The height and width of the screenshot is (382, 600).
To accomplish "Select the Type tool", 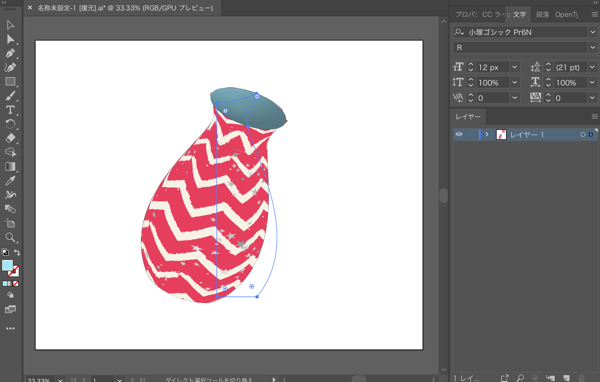I will click(x=10, y=110).
